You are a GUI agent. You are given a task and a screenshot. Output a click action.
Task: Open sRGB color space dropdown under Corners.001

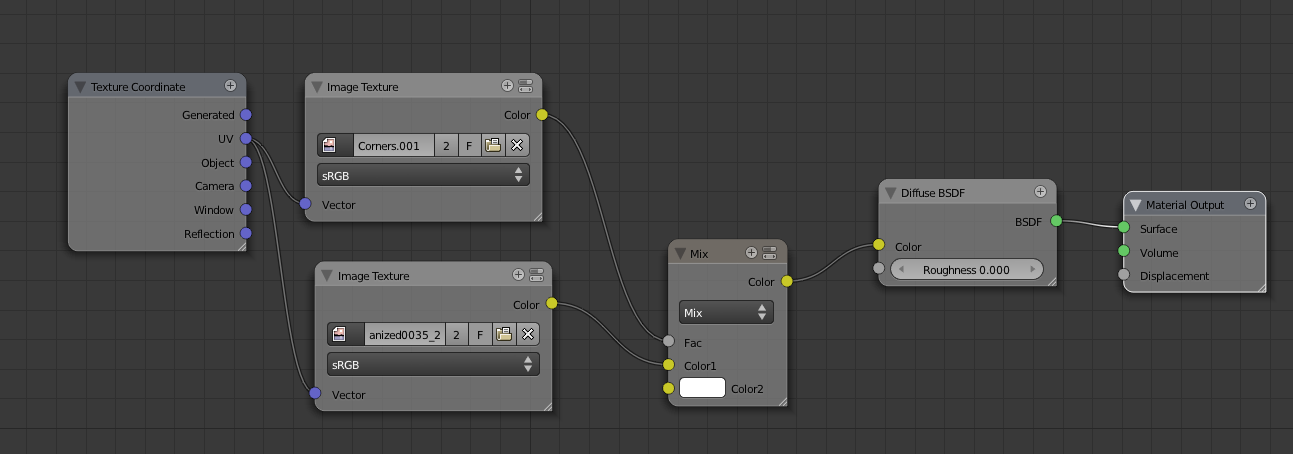coord(423,175)
